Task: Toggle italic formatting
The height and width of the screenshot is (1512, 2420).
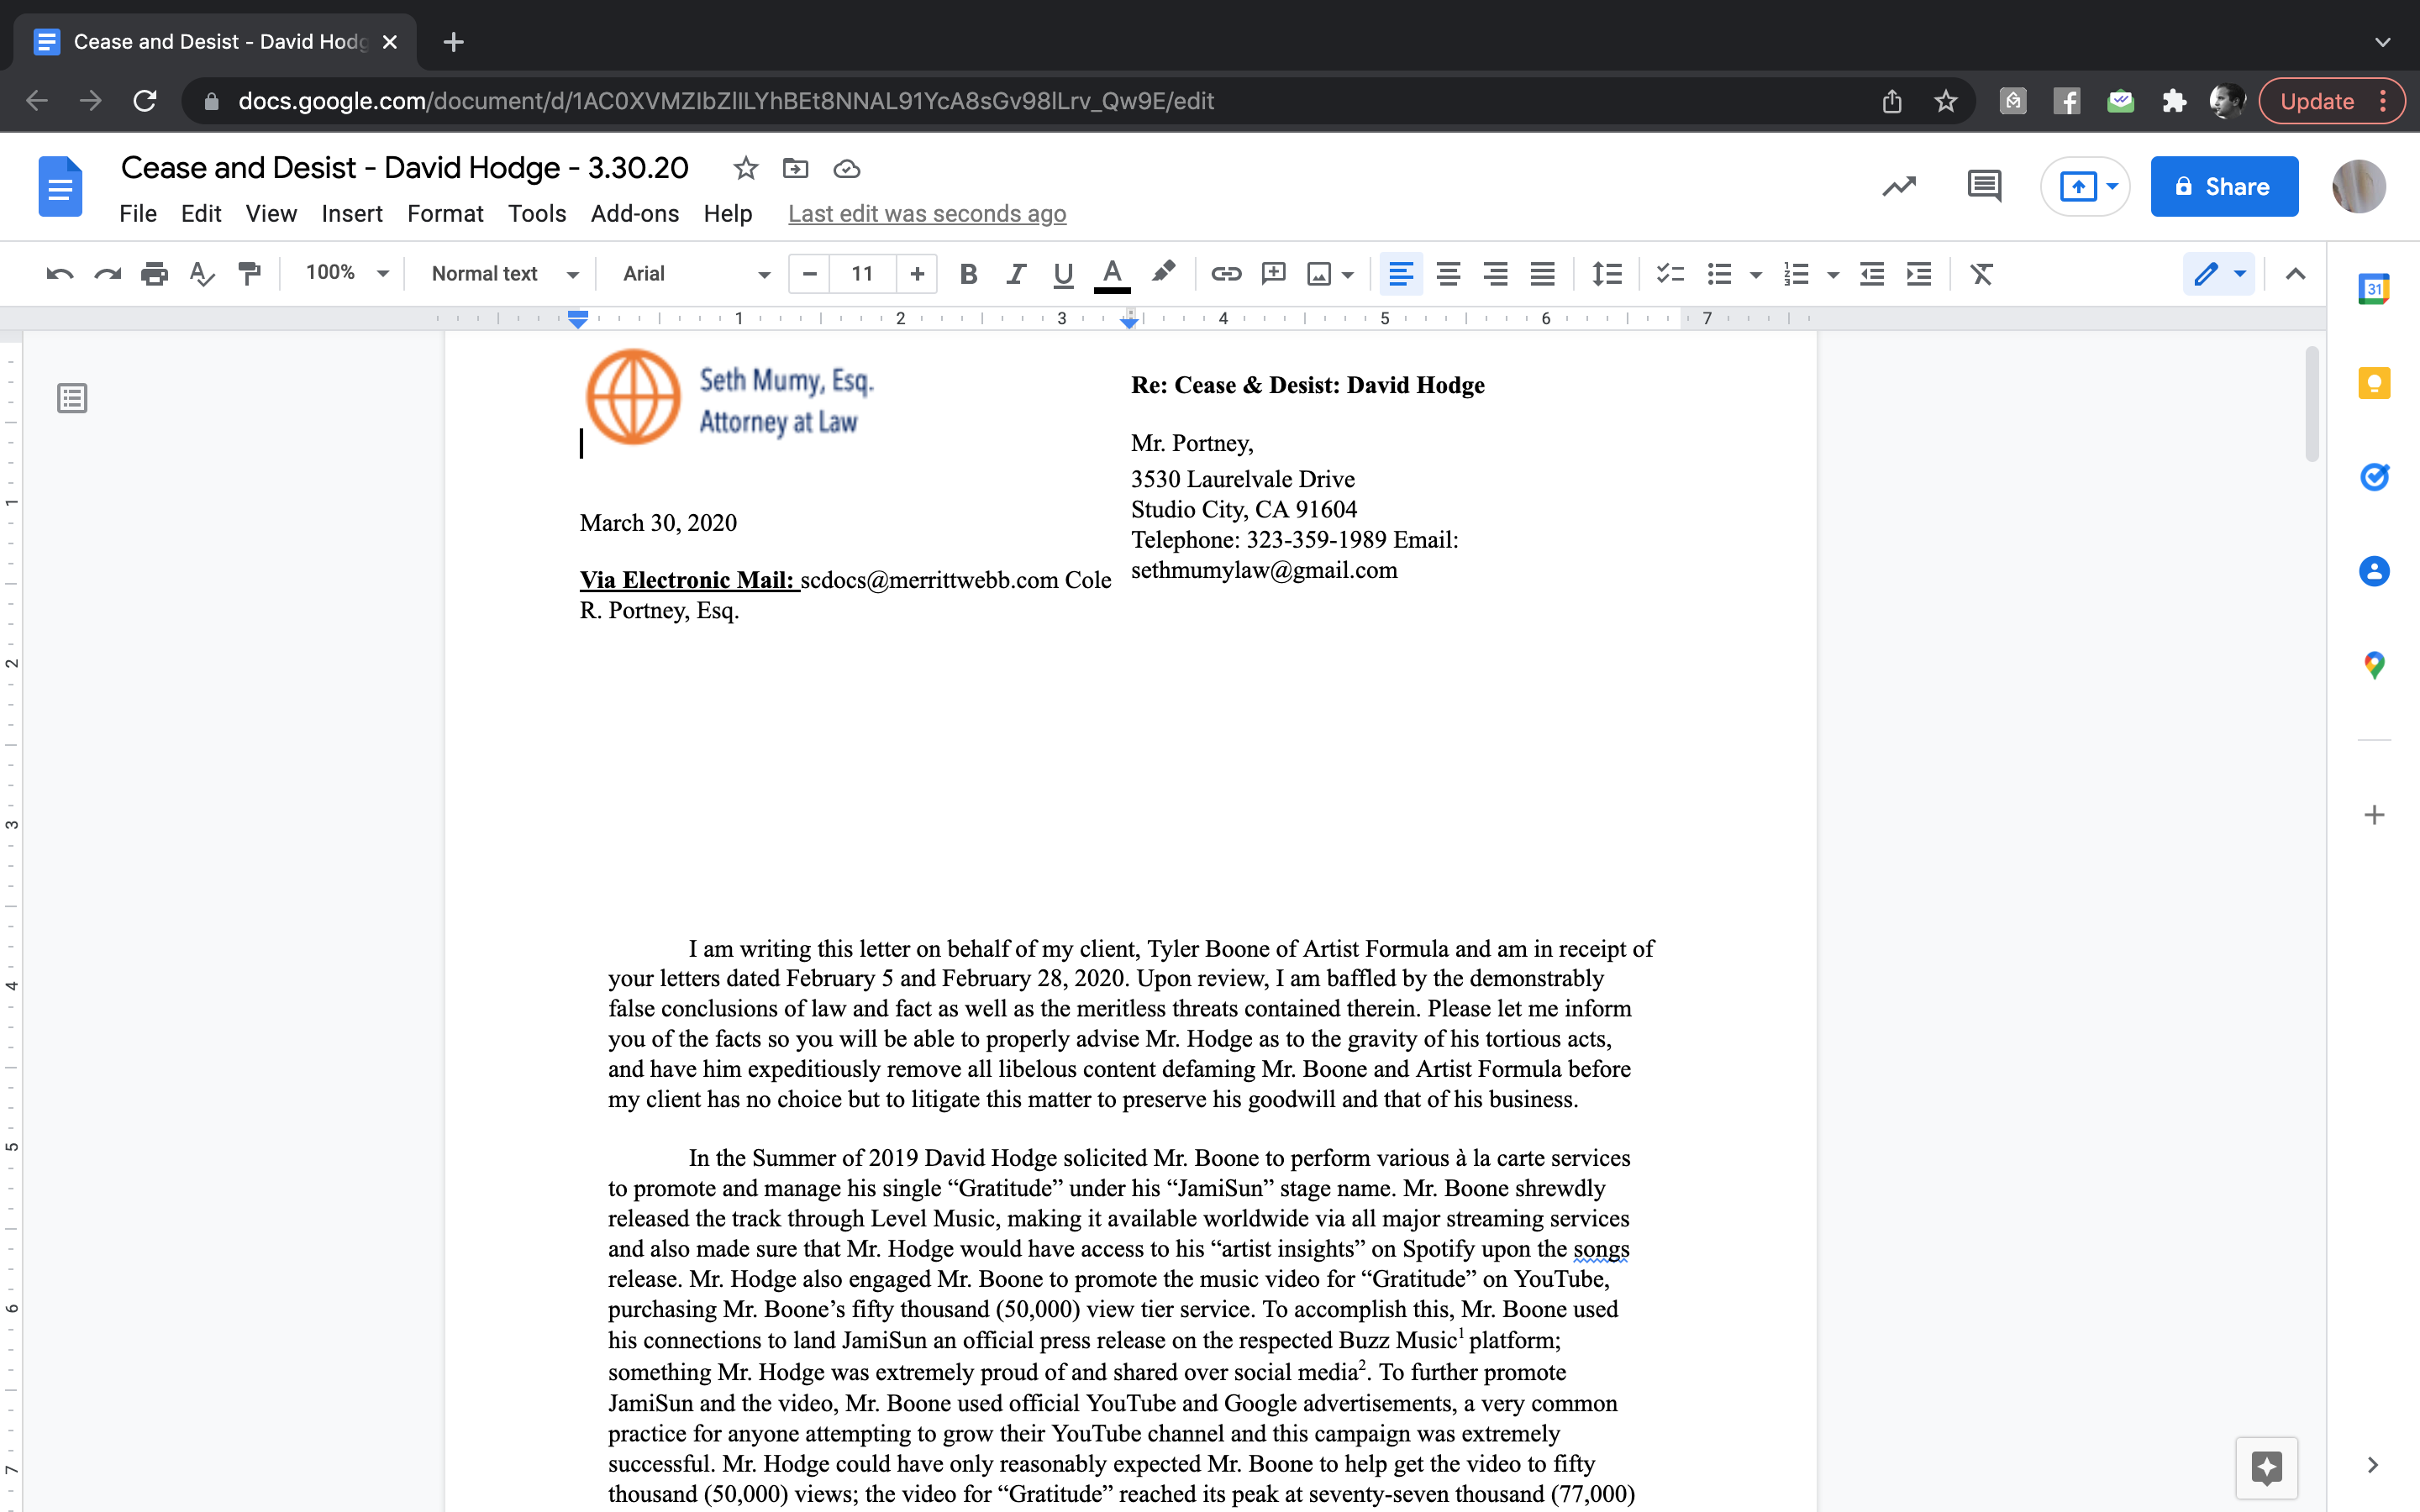Action: coord(1016,274)
